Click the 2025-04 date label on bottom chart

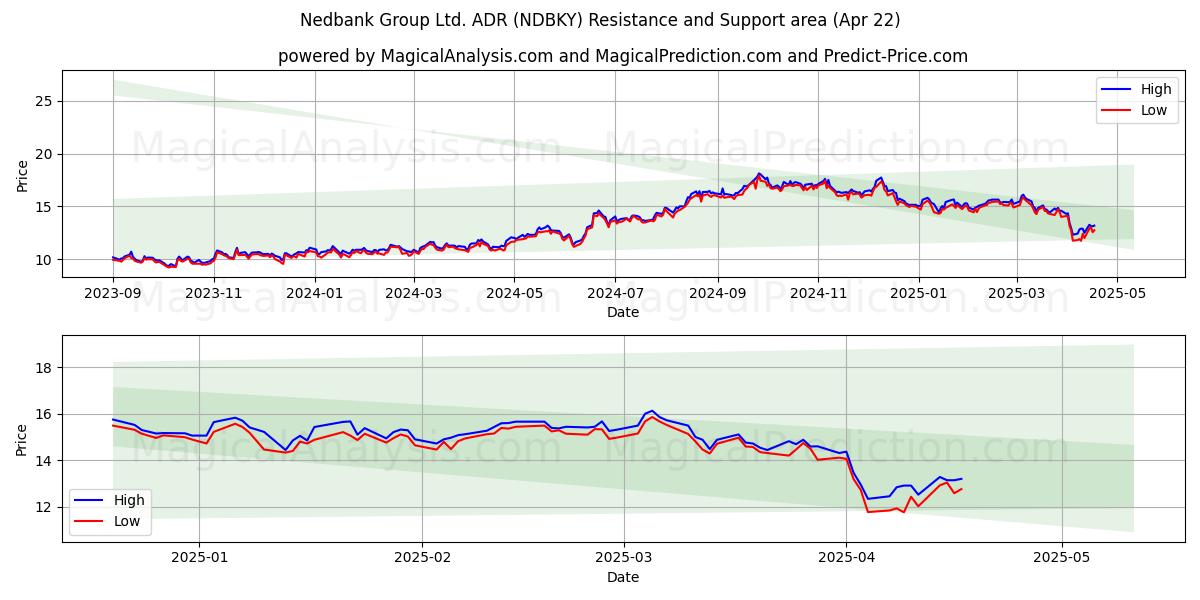[x=846, y=557]
